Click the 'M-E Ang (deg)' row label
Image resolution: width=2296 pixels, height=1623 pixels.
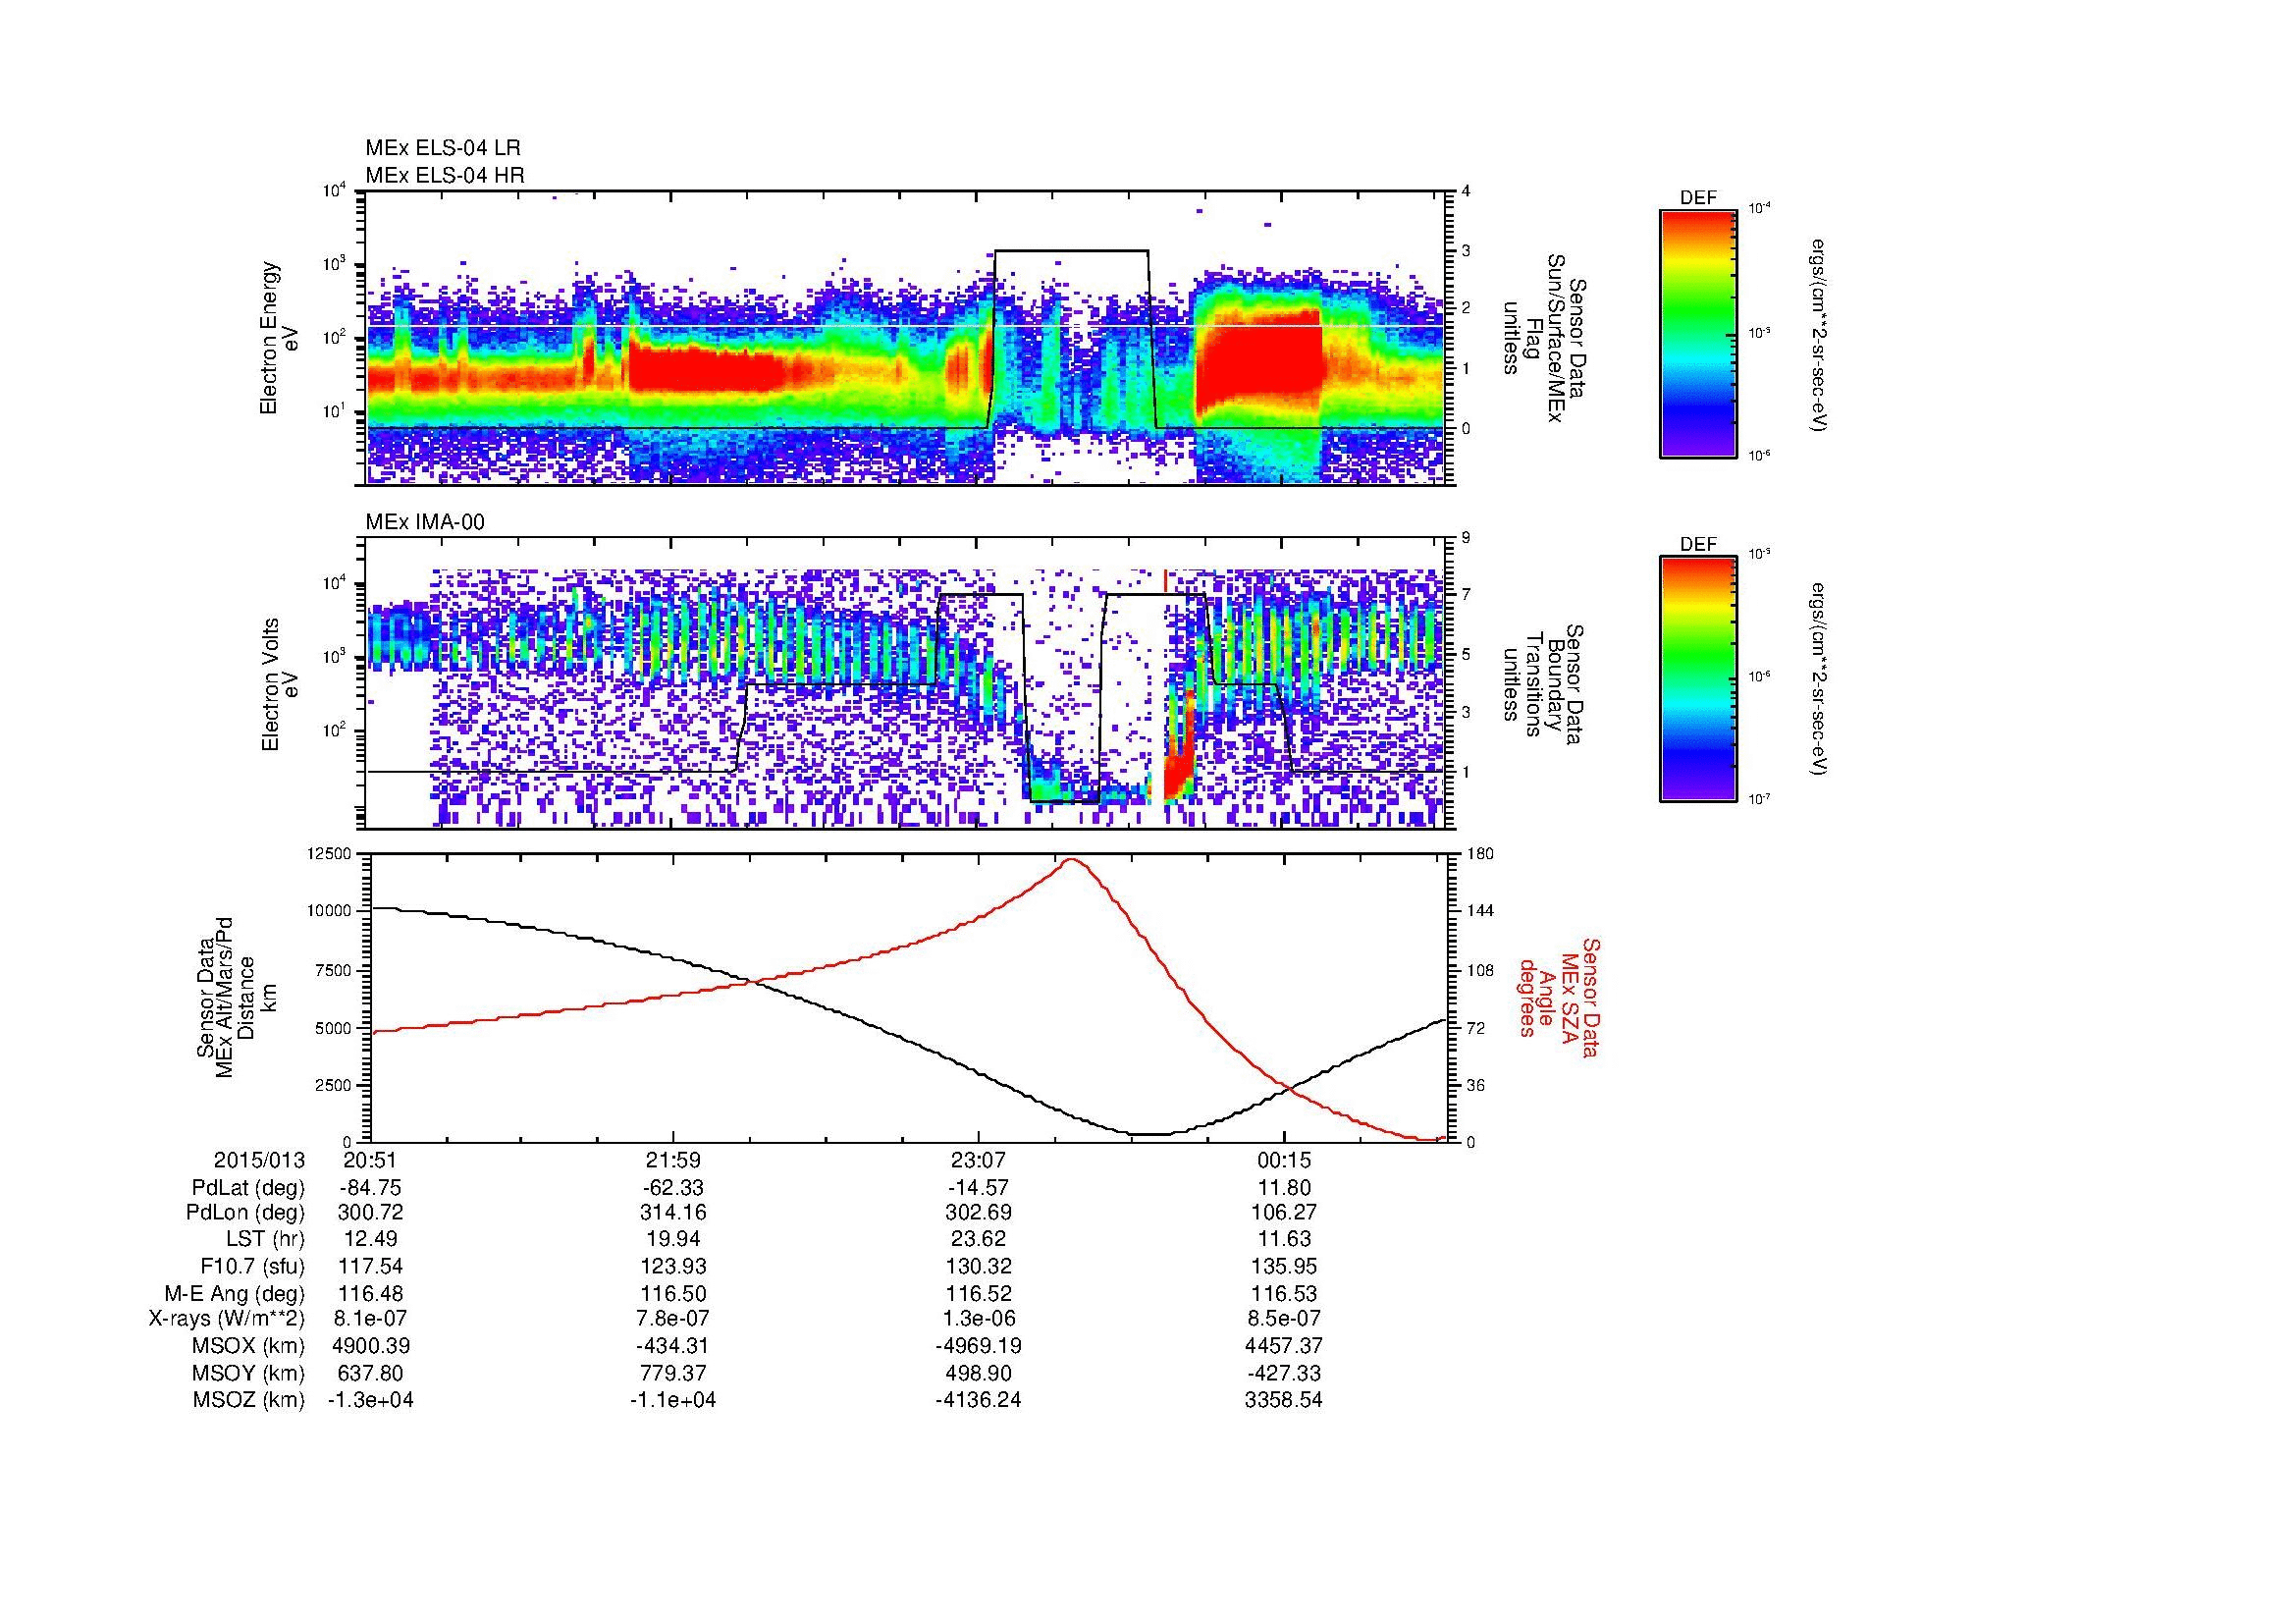234,1293
